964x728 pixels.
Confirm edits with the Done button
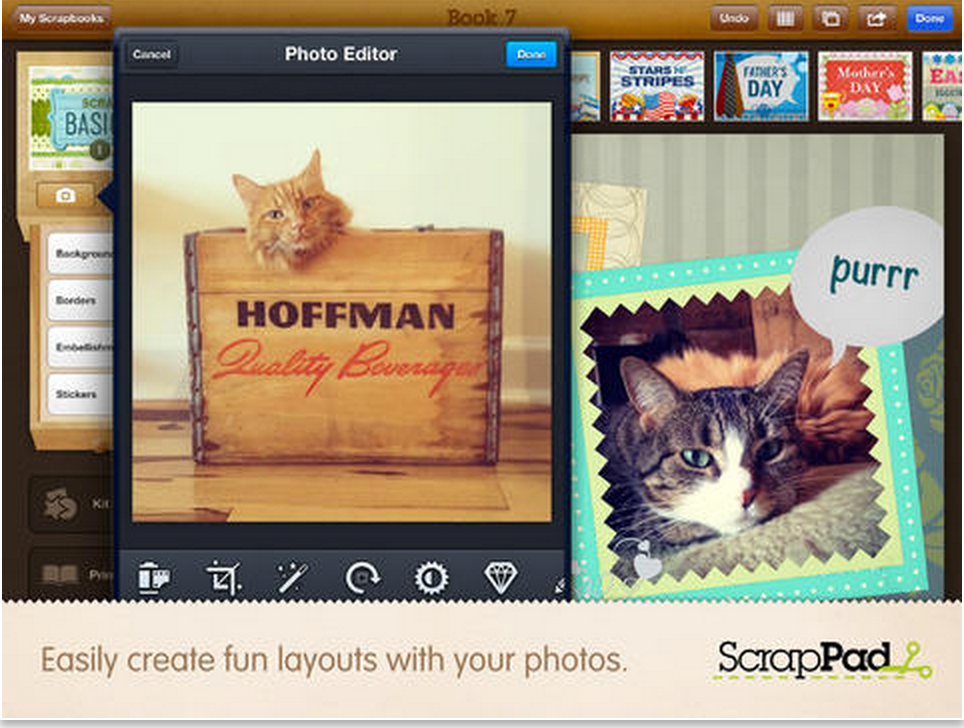531,55
